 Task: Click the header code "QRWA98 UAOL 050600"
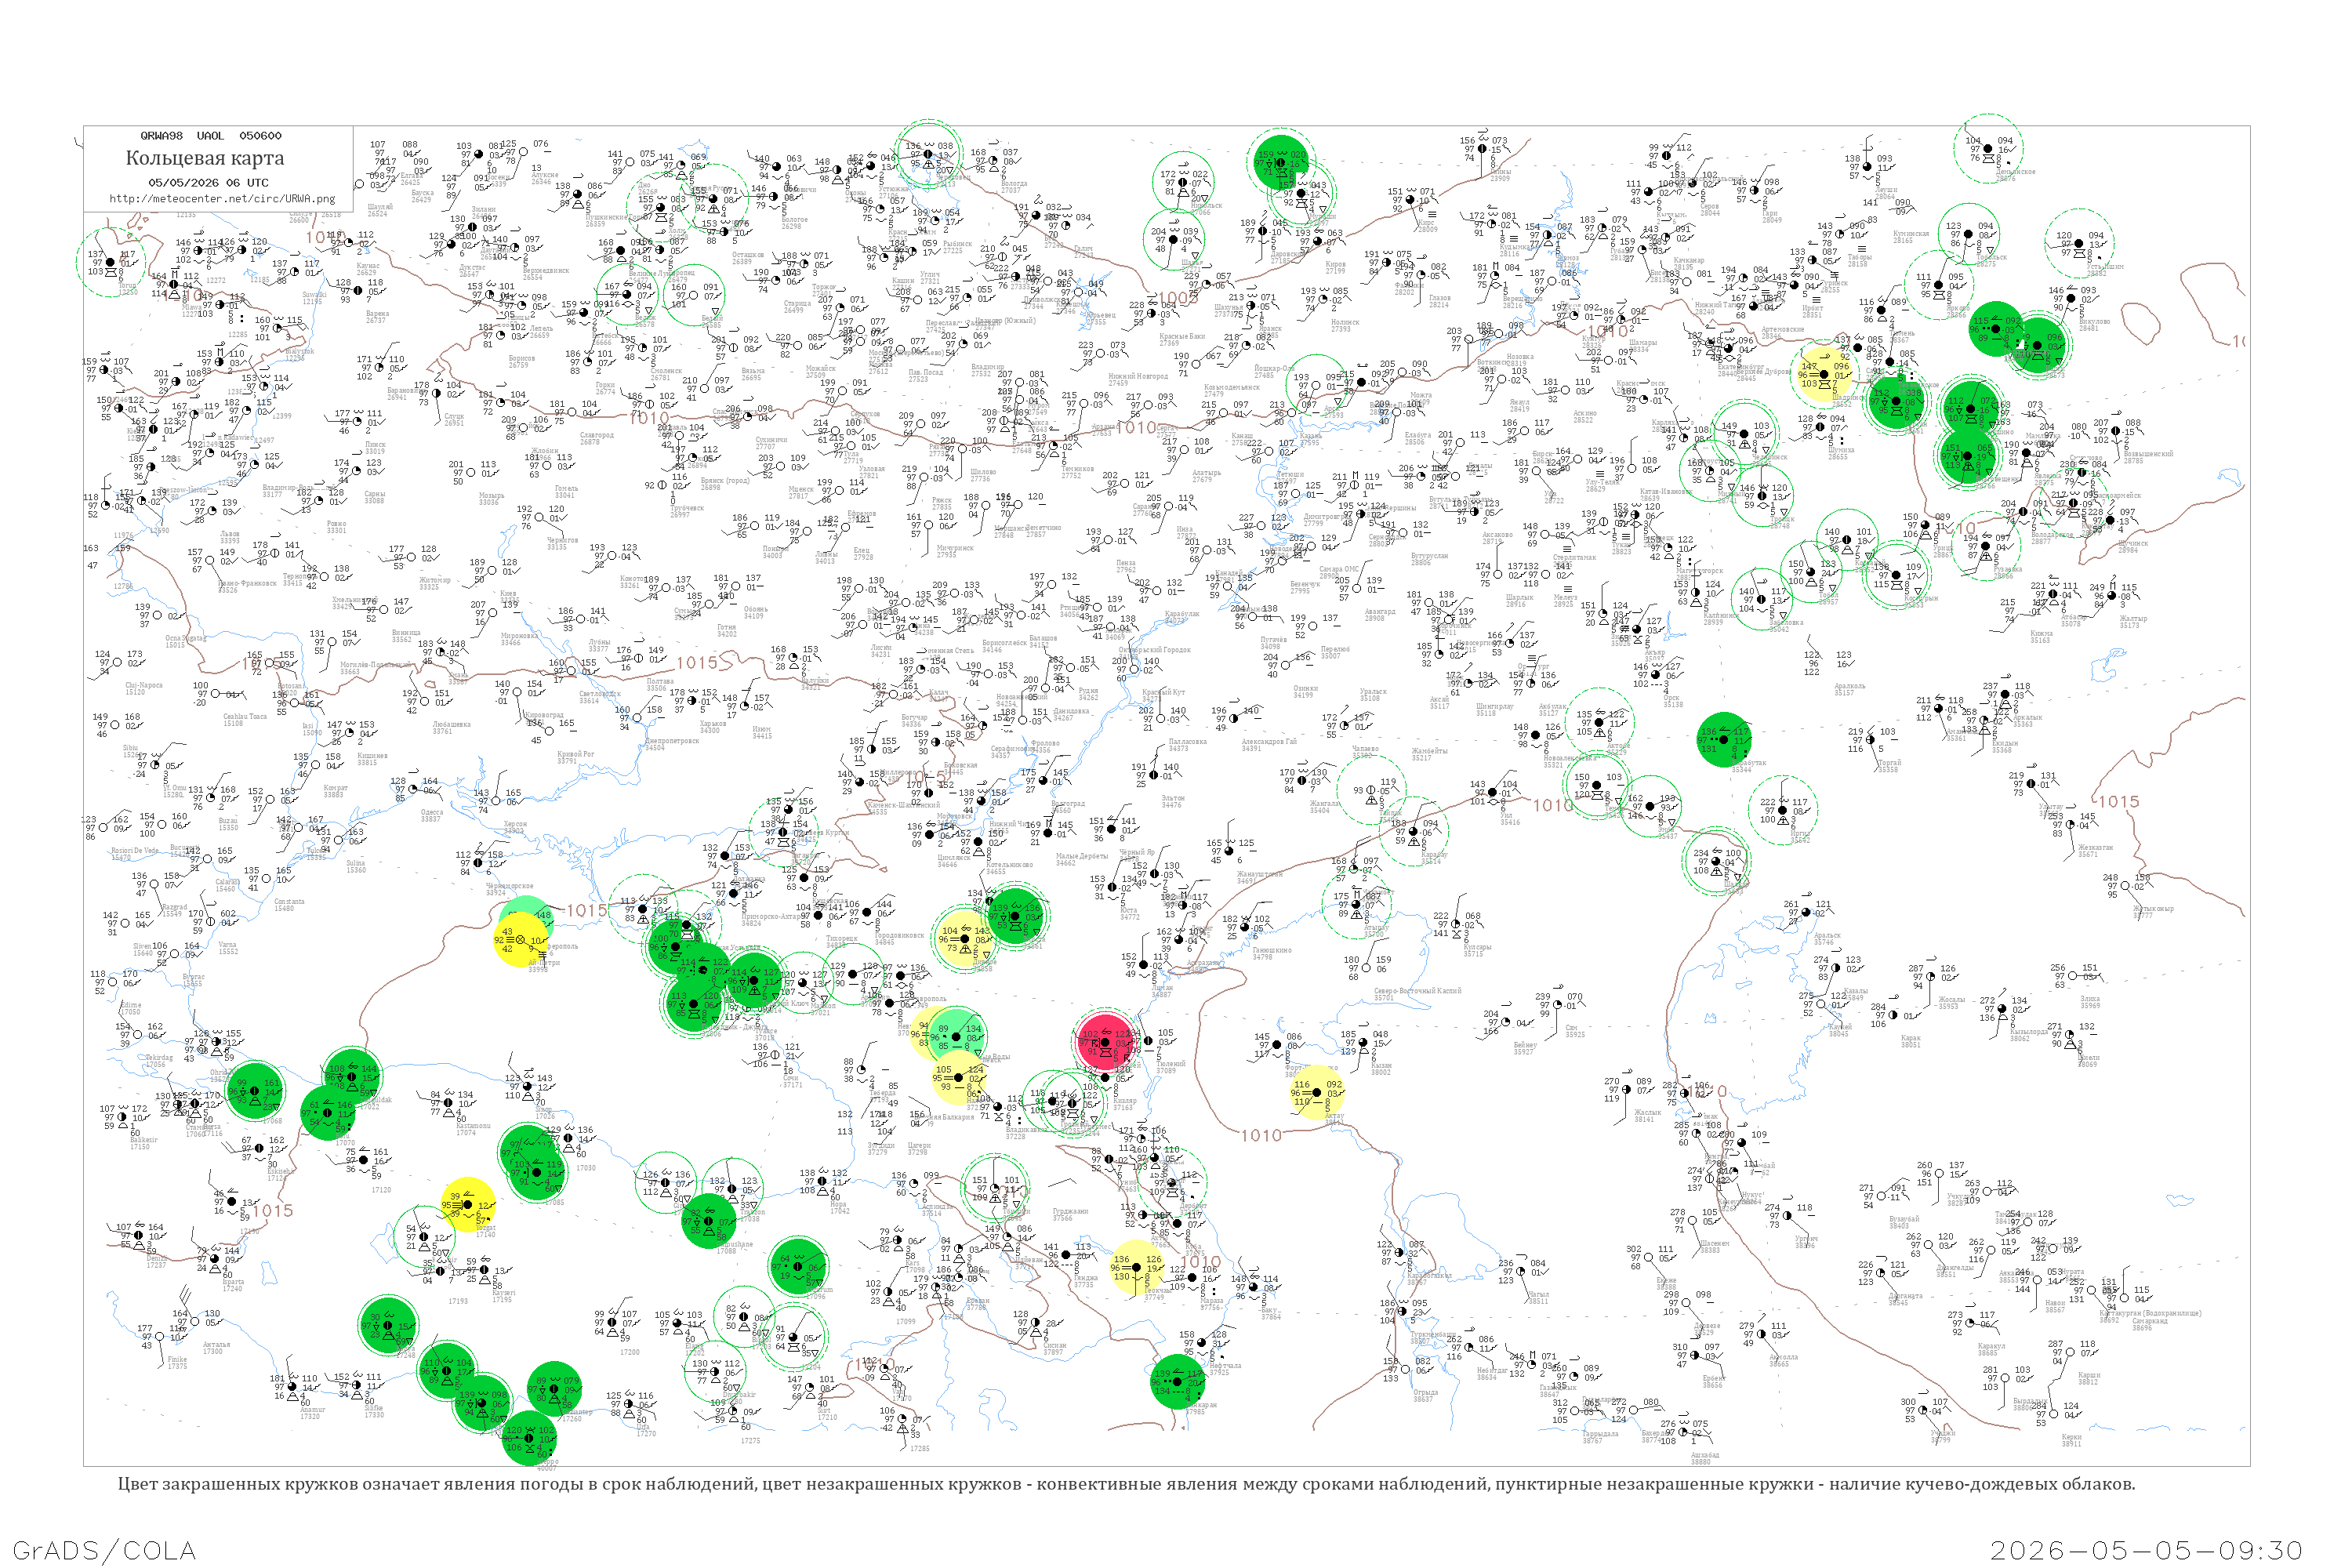(210, 136)
